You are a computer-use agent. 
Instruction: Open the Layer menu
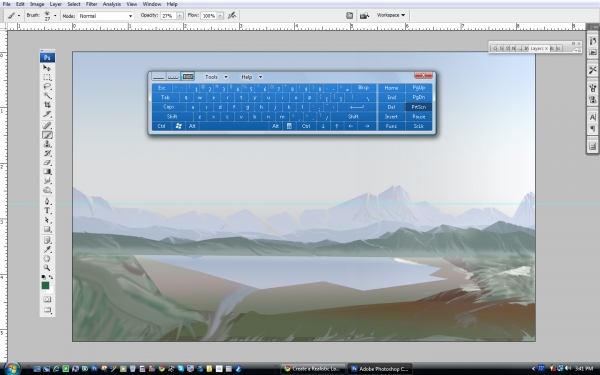[x=55, y=4]
